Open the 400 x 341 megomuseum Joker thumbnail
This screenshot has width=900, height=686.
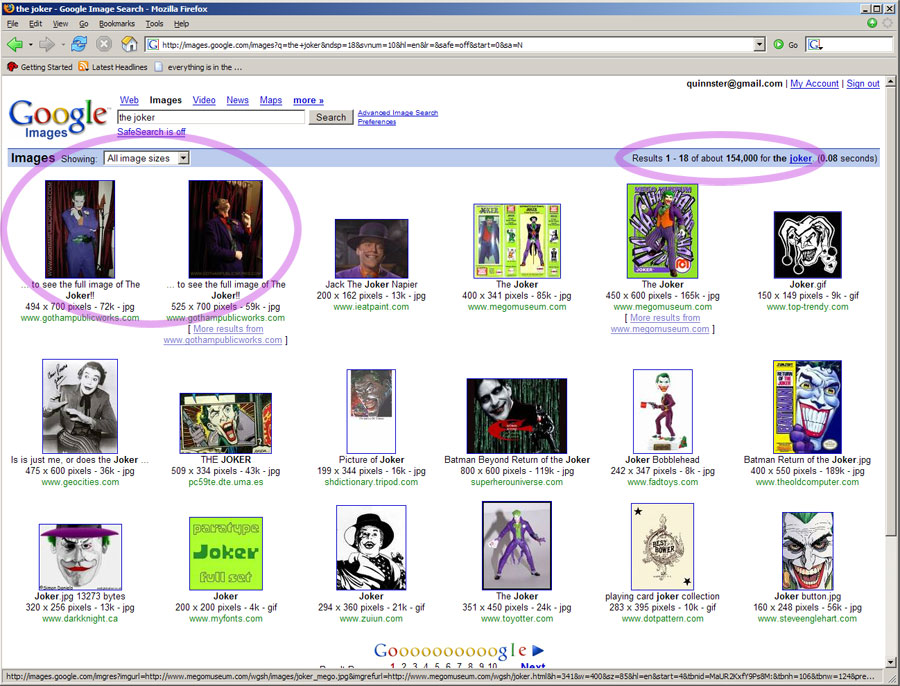pos(517,241)
